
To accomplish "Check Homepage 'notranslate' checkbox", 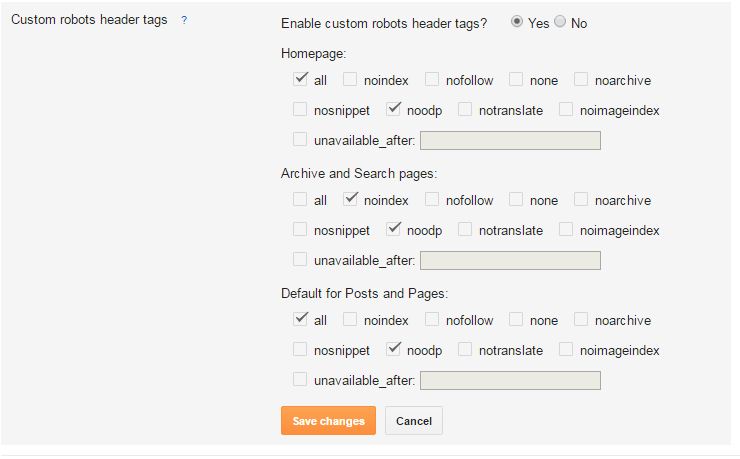I will pyautogui.click(x=465, y=109).
